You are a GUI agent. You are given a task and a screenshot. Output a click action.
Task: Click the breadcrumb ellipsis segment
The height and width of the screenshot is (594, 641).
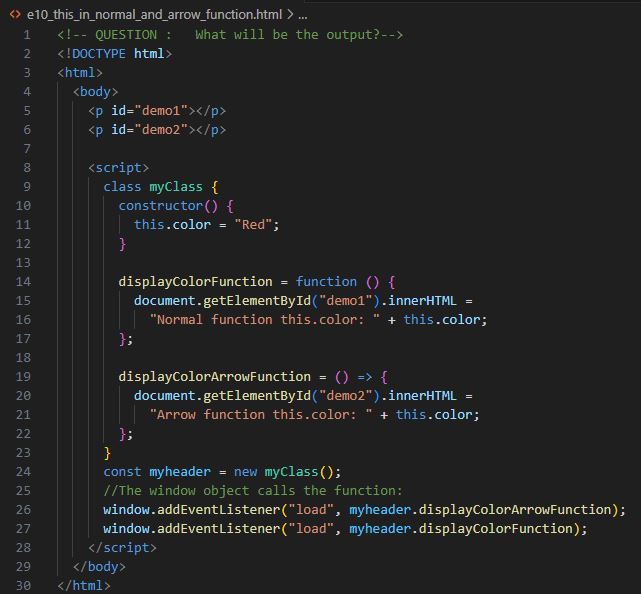[x=303, y=16]
